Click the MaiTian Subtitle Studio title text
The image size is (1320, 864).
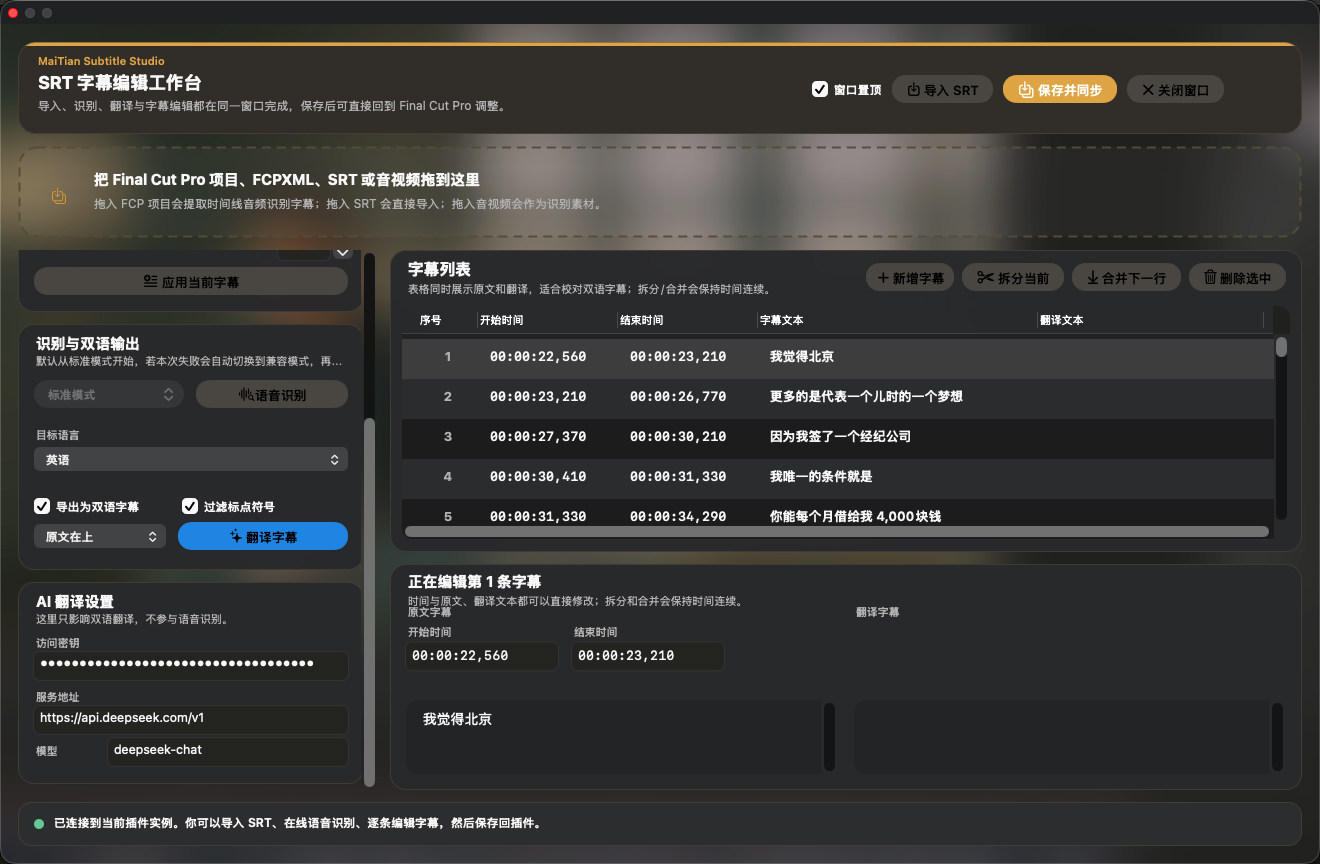101,61
